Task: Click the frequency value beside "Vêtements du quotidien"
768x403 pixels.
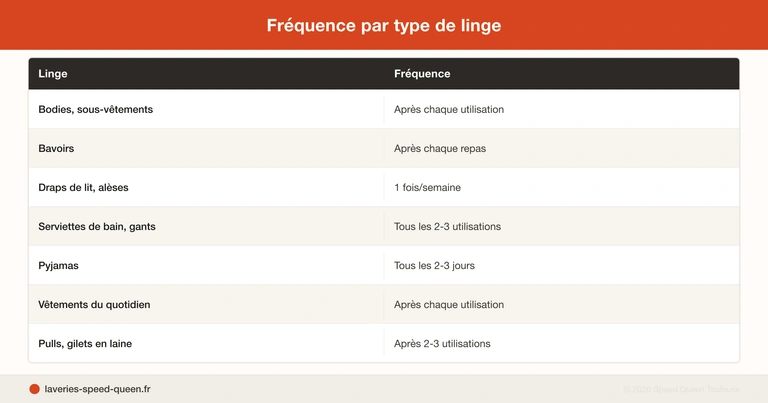Action: tap(449, 304)
